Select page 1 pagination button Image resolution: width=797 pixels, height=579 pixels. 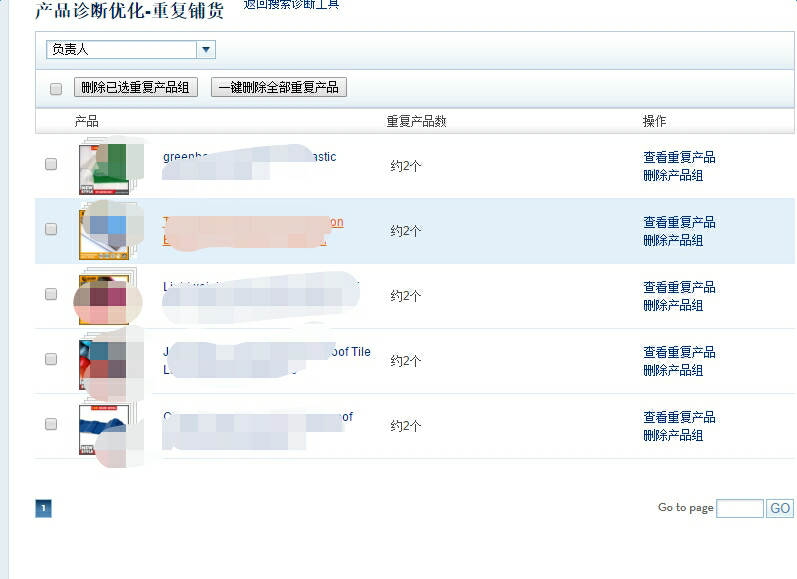click(43, 508)
